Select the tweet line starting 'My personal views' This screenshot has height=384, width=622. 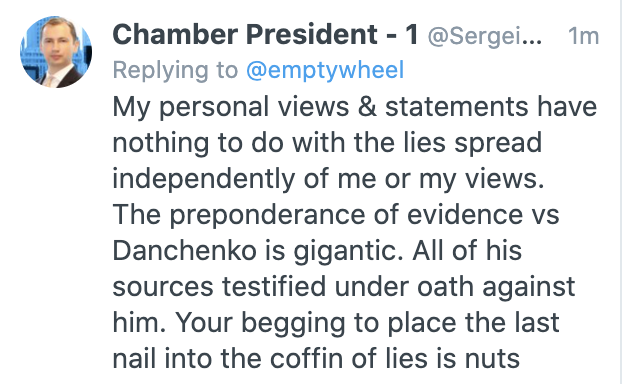(x=355, y=108)
